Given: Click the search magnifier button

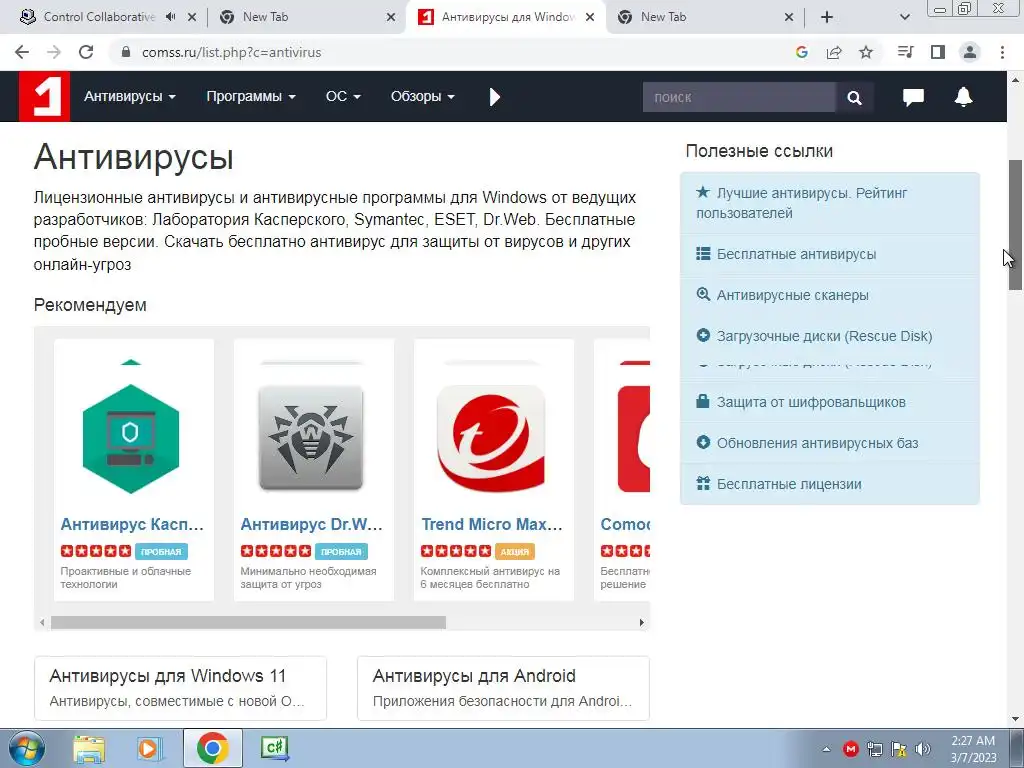Looking at the screenshot, I should pyautogui.click(x=854, y=97).
